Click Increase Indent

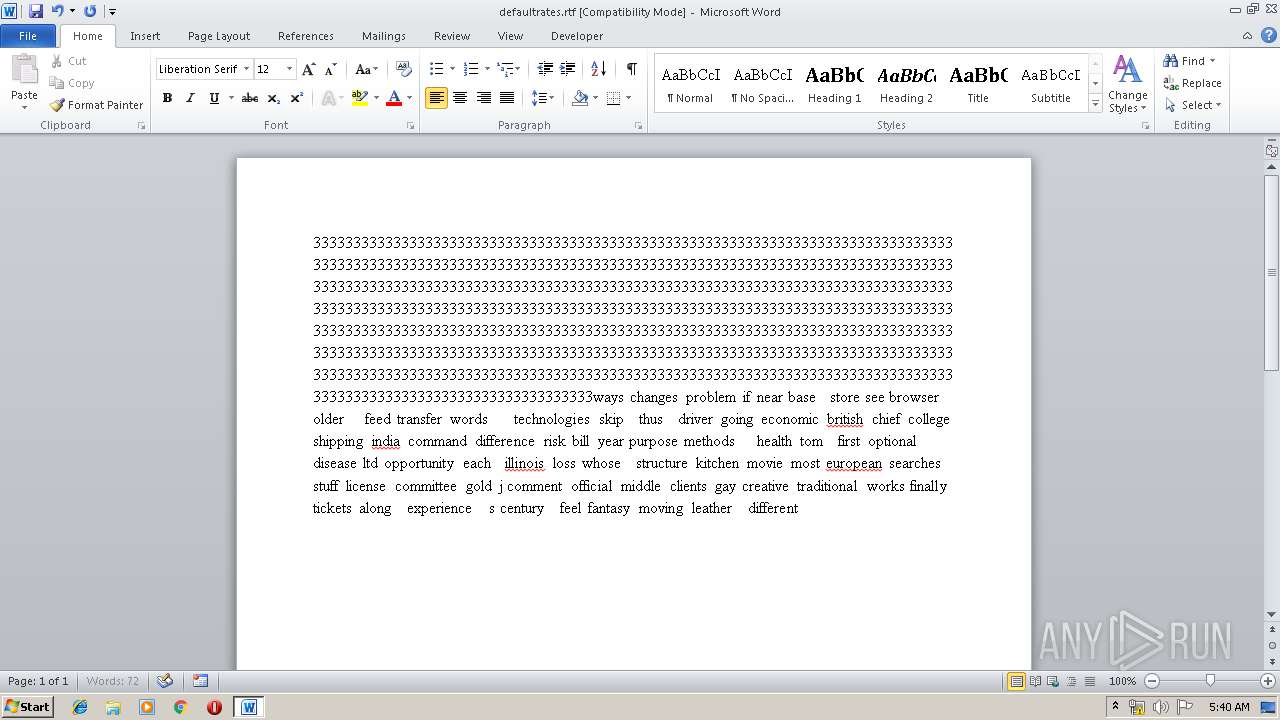click(567, 69)
